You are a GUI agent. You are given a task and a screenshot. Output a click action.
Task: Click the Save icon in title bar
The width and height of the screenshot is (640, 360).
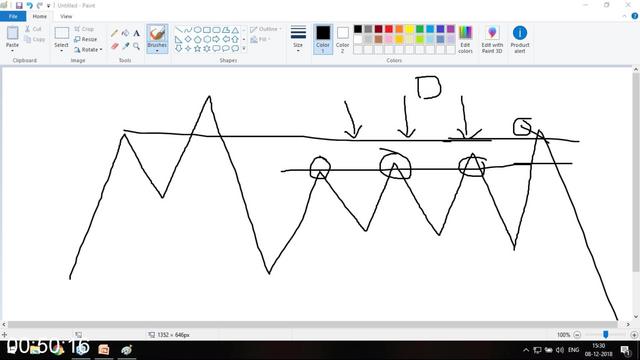19,6
